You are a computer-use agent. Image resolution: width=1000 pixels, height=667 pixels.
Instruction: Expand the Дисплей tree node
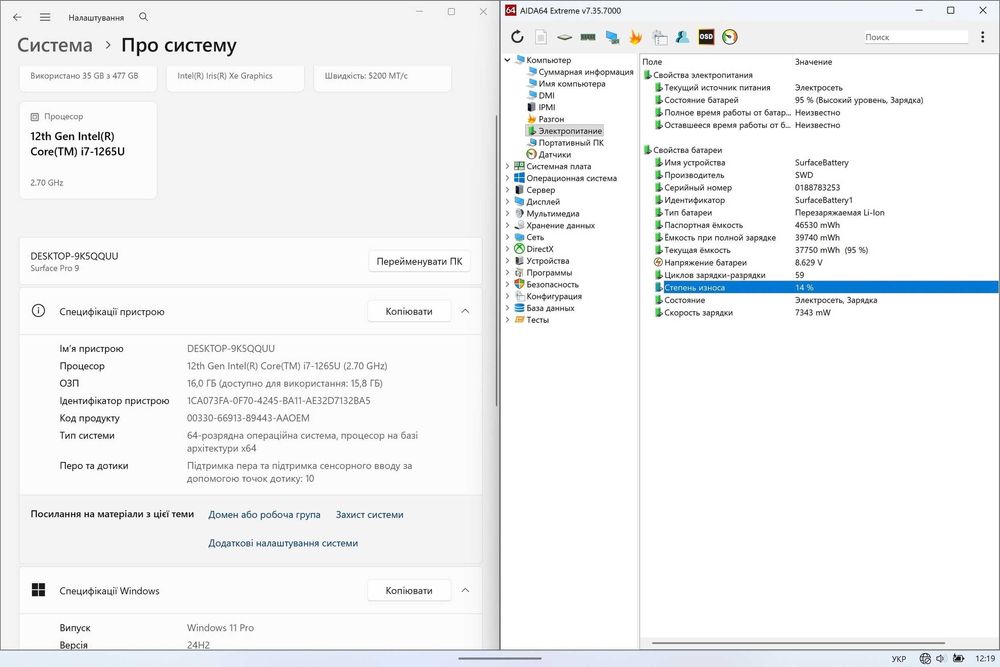[x=508, y=202]
